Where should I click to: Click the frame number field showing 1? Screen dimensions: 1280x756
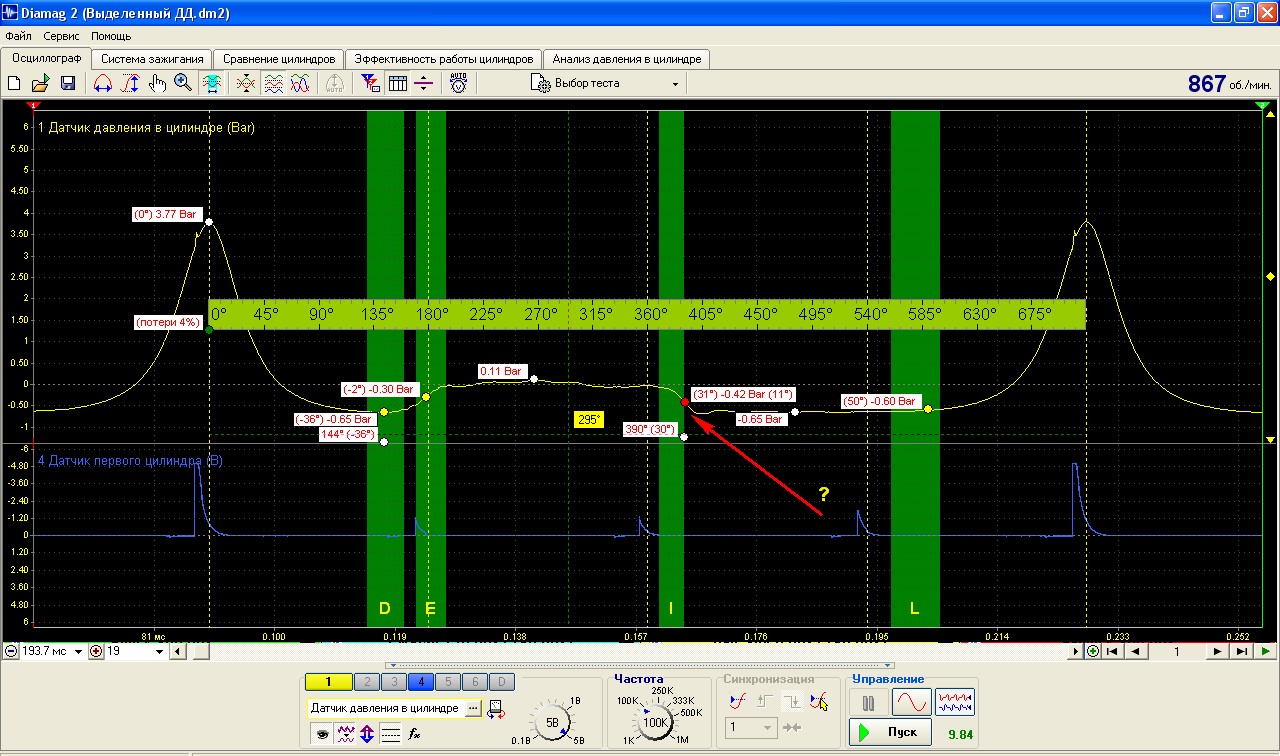(x=1176, y=652)
